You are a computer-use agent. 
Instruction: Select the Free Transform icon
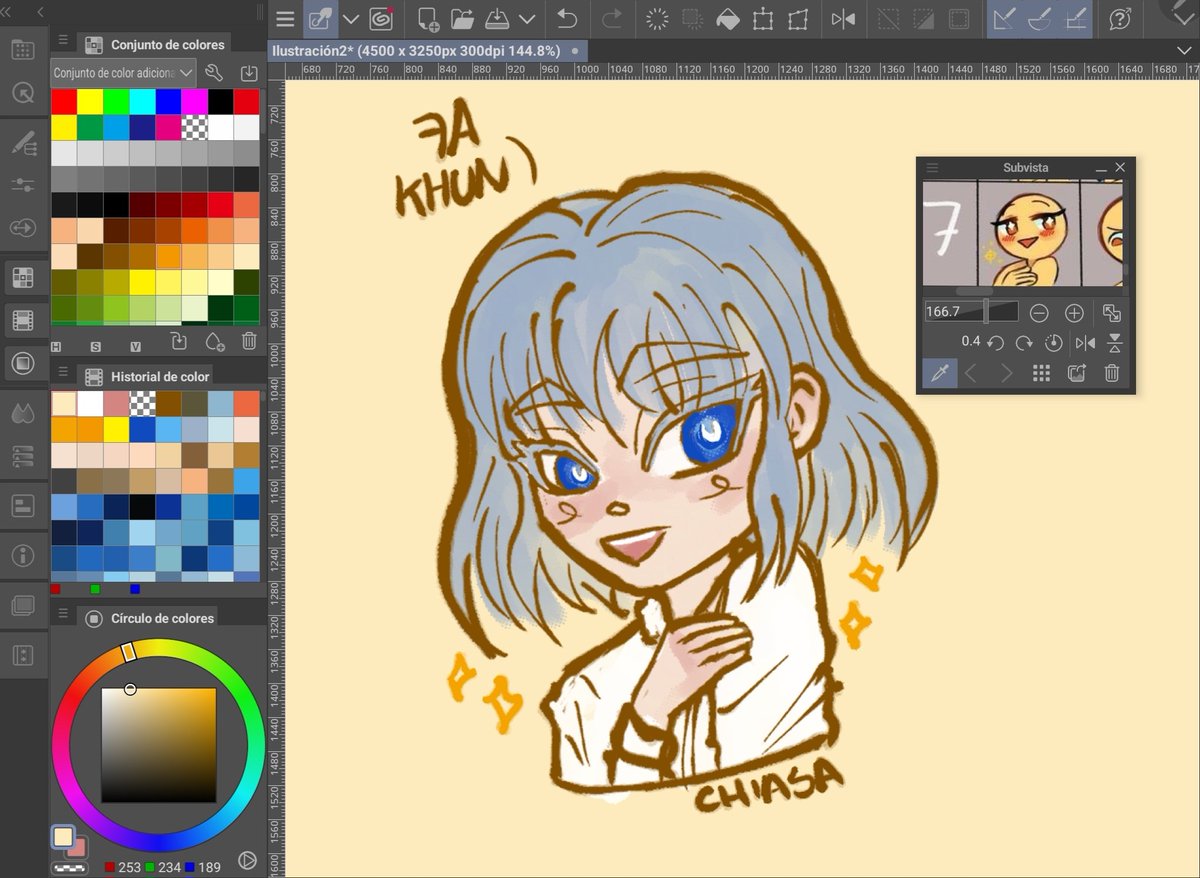click(797, 19)
